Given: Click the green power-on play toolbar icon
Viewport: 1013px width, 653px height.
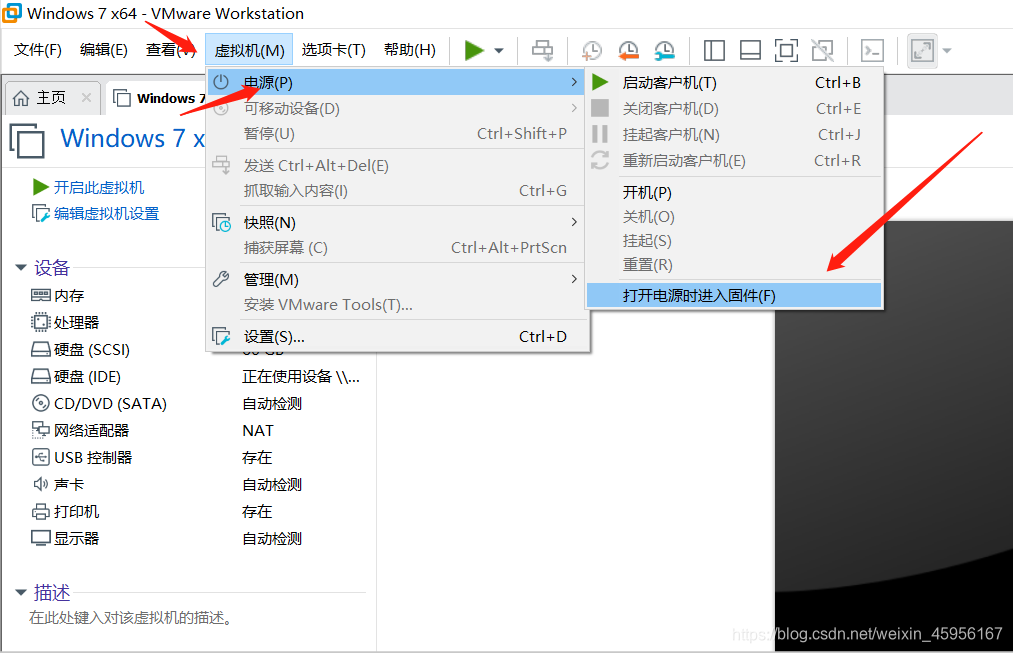Looking at the screenshot, I should 474,50.
